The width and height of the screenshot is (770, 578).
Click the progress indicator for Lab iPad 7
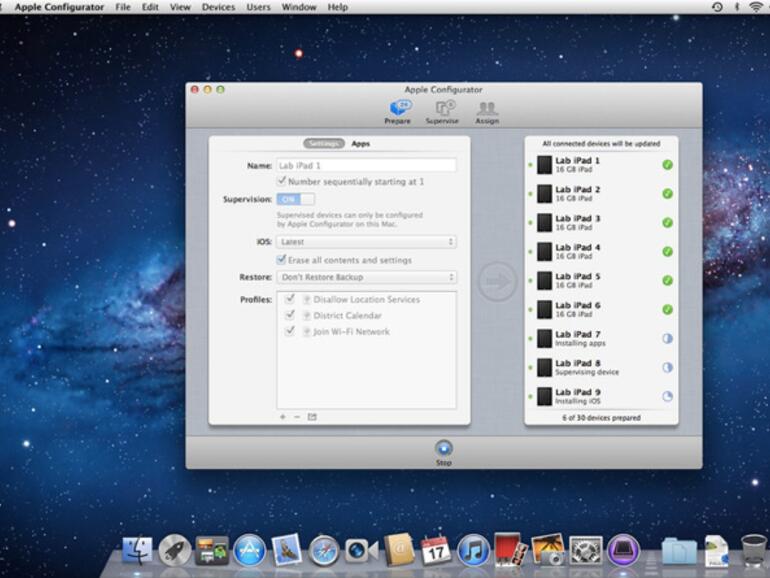point(667,339)
